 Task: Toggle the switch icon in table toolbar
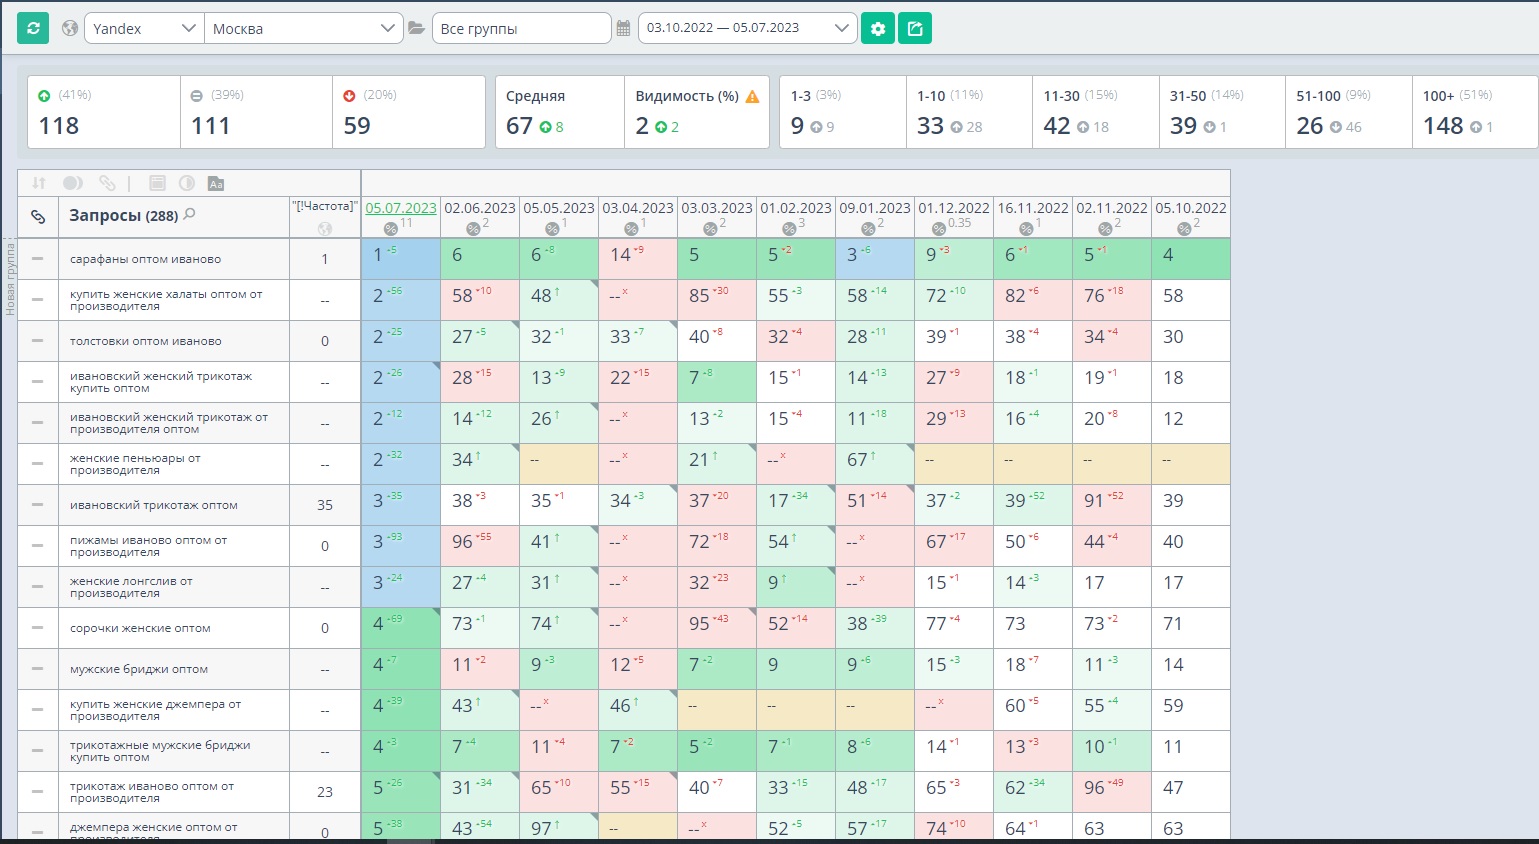click(73, 183)
